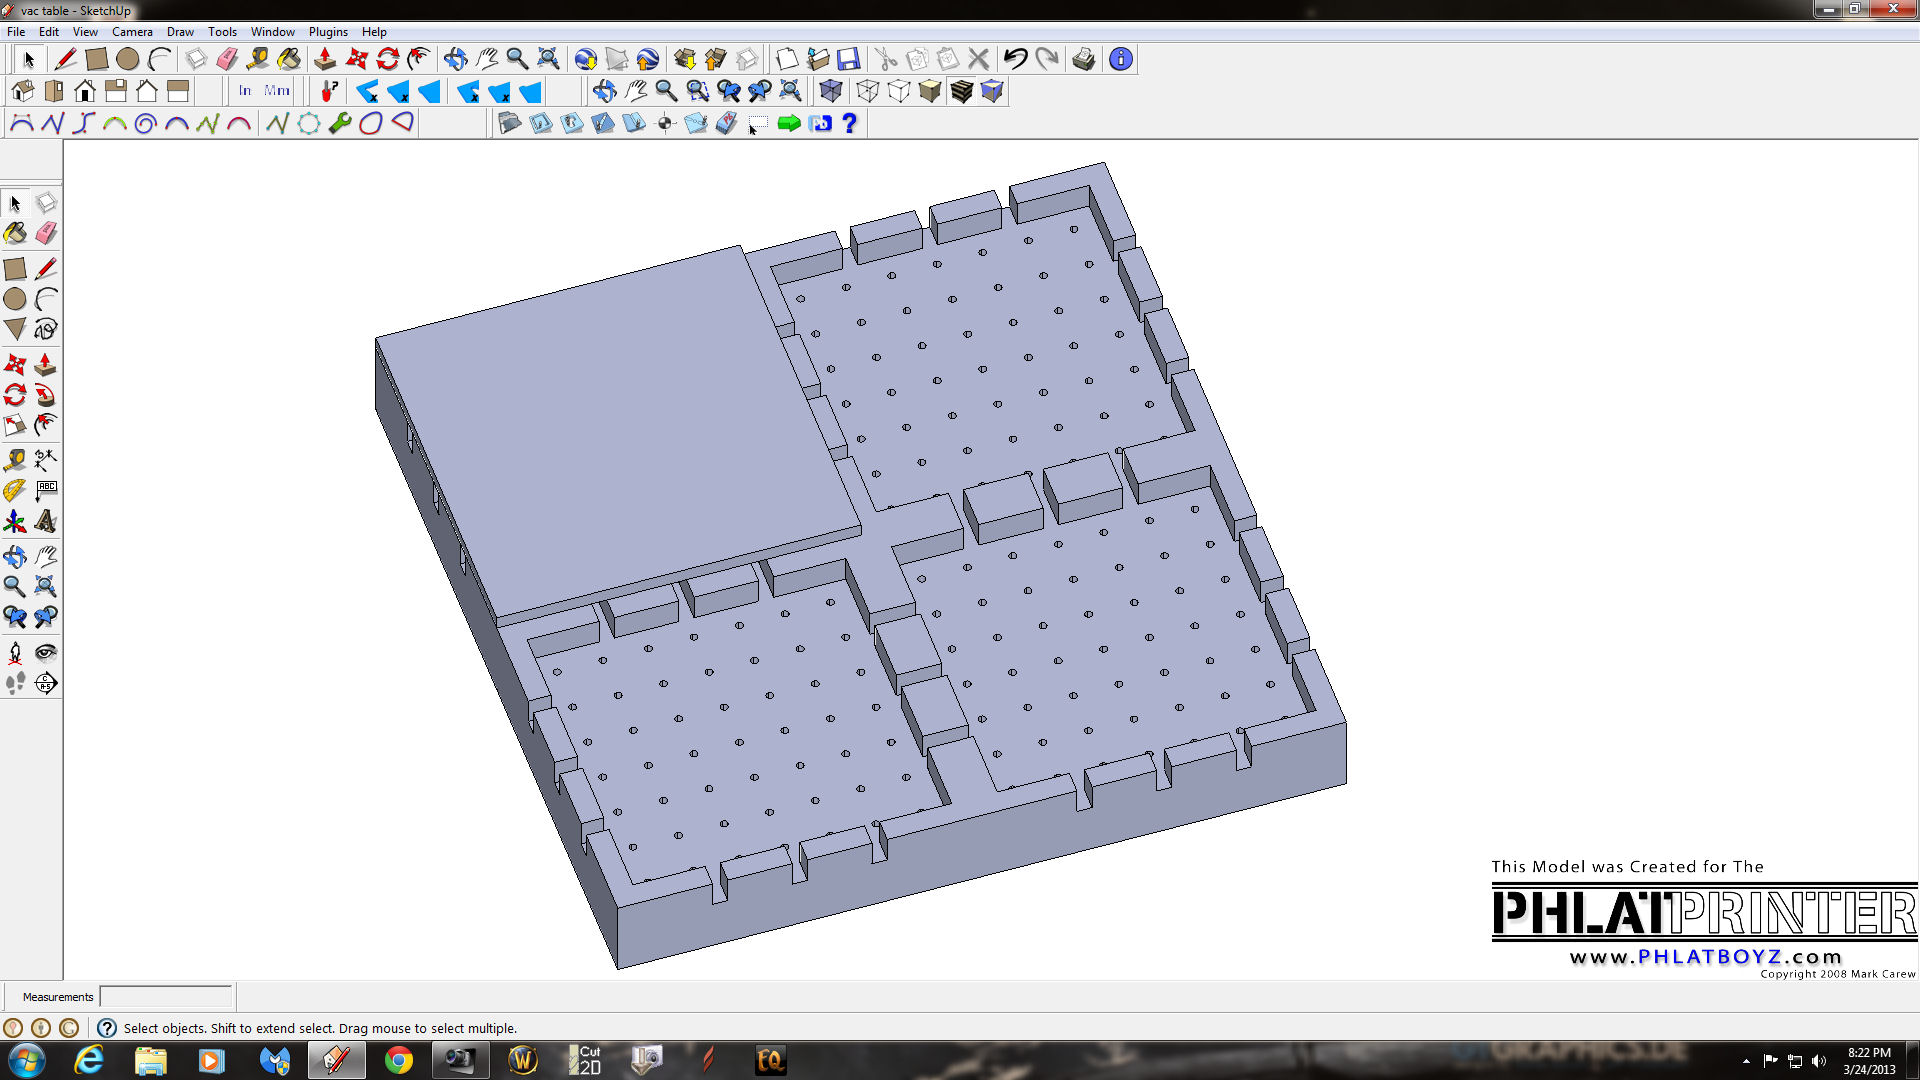Activate the Look Around eye tool

coord(45,653)
